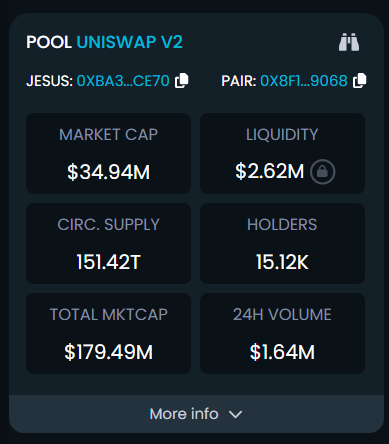Click the liquidity lock icon
389x444 pixels.
[322, 172]
